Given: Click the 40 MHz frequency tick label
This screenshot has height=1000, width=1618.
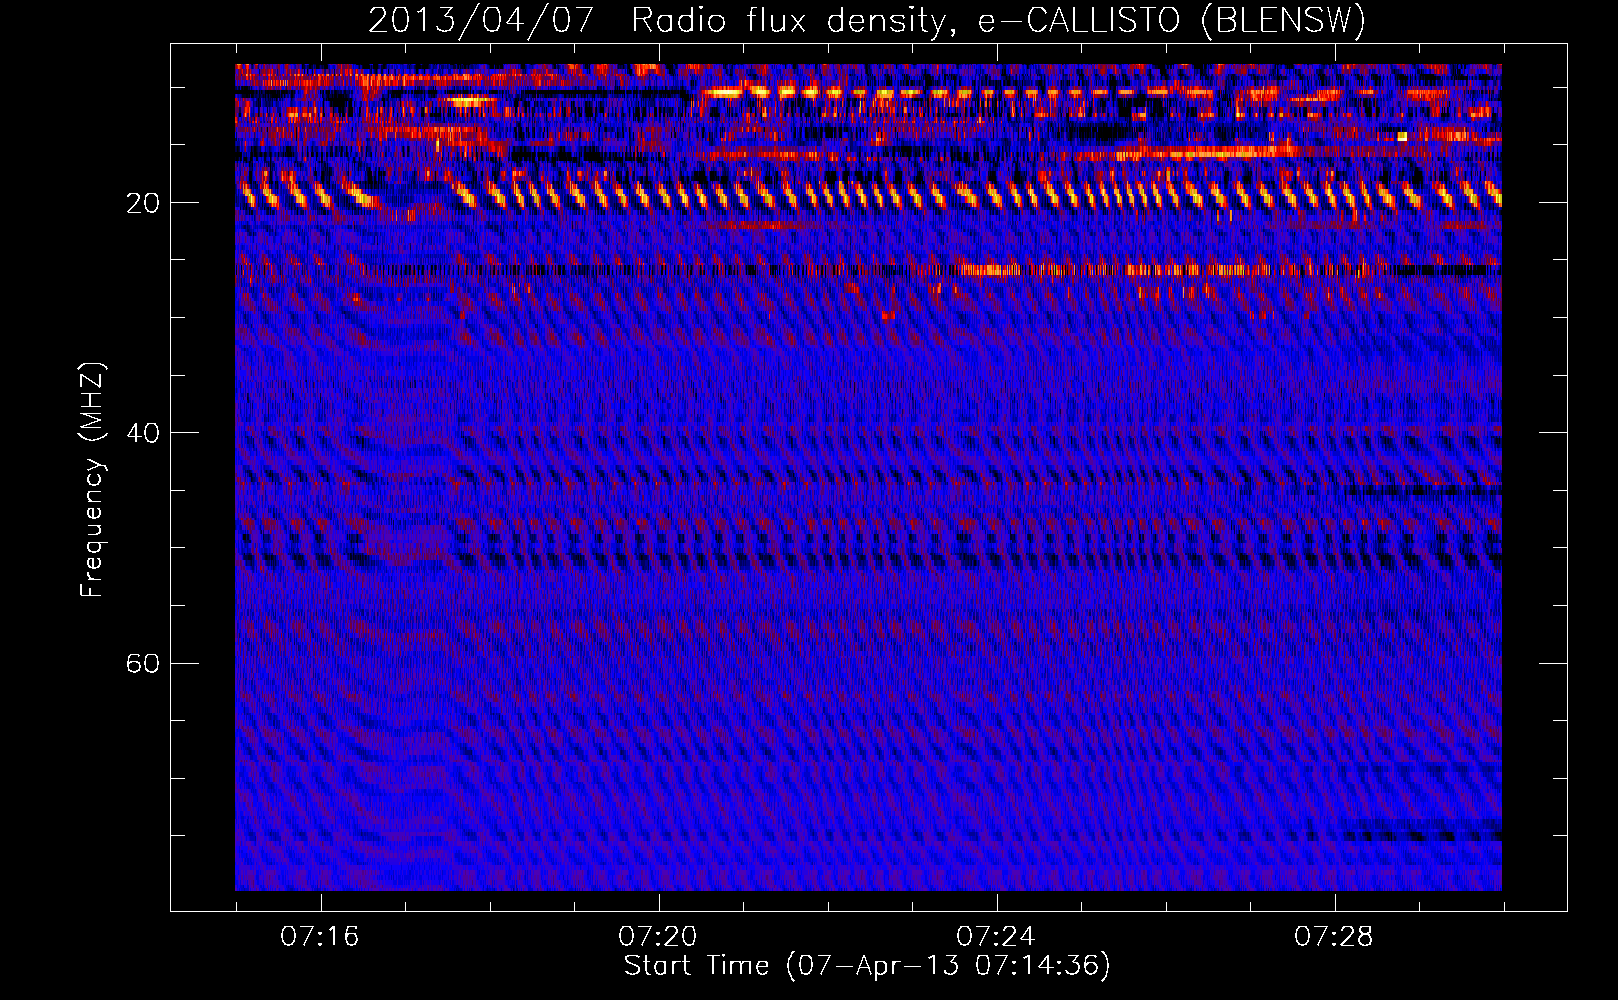Looking at the screenshot, I should point(143,433).
